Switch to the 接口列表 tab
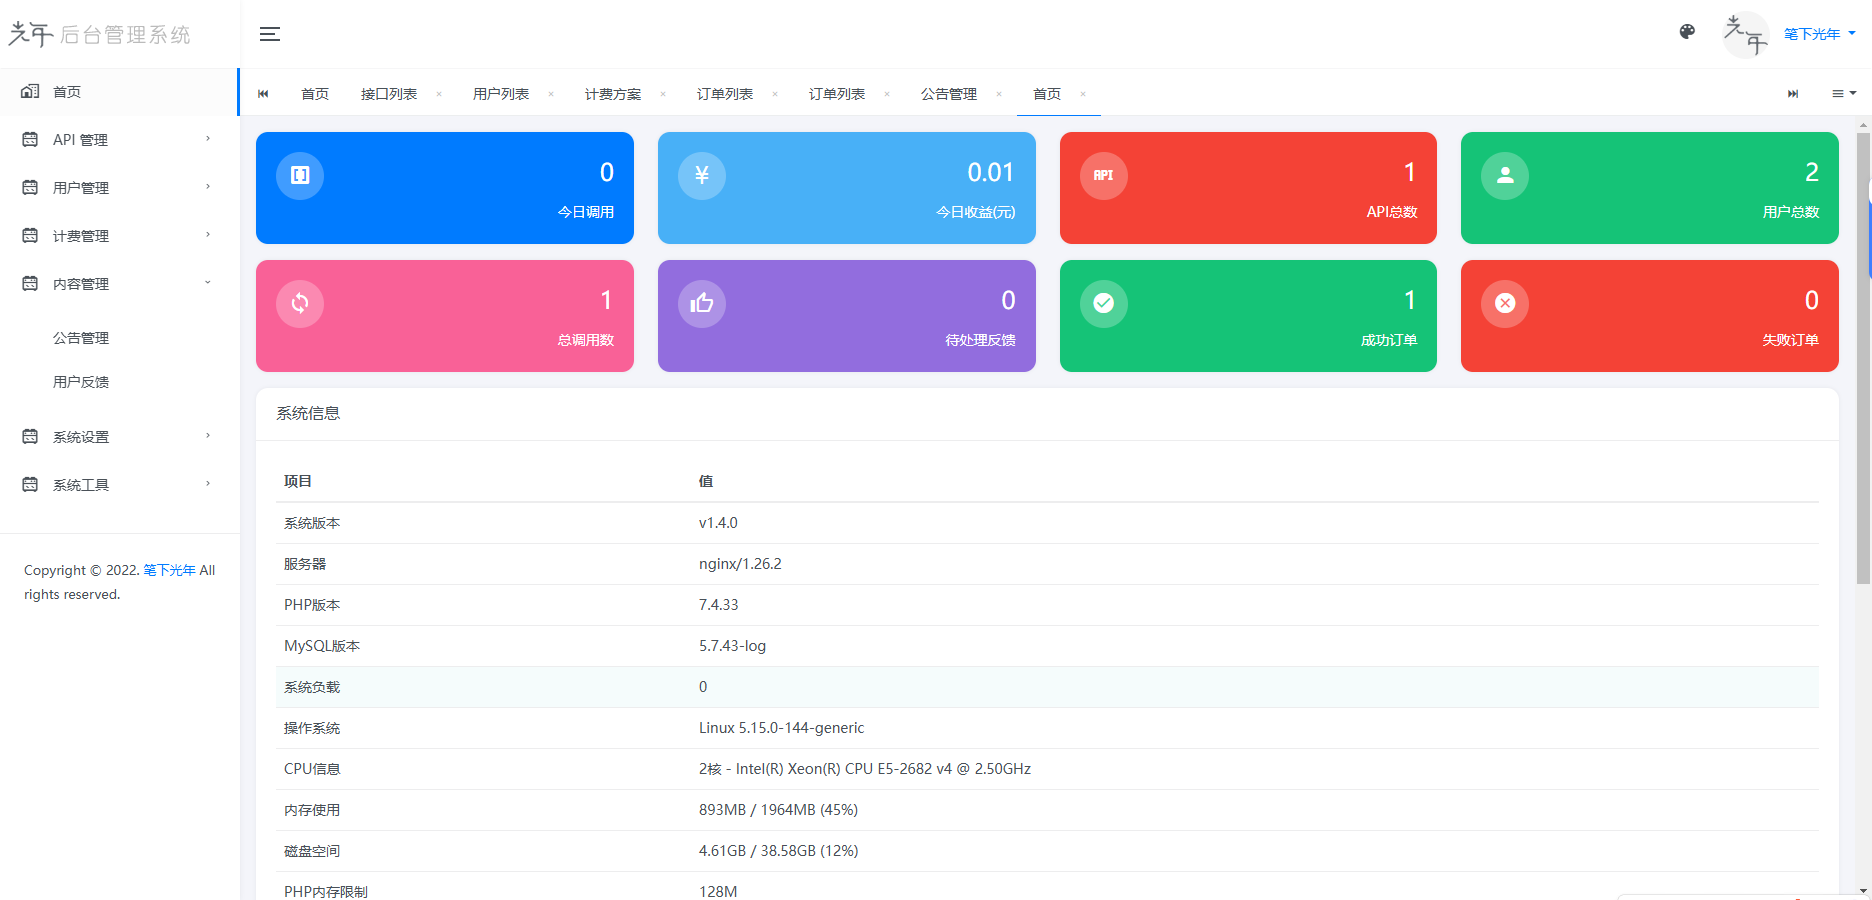This screenshot has width=1872, height=900. point(390,93)
